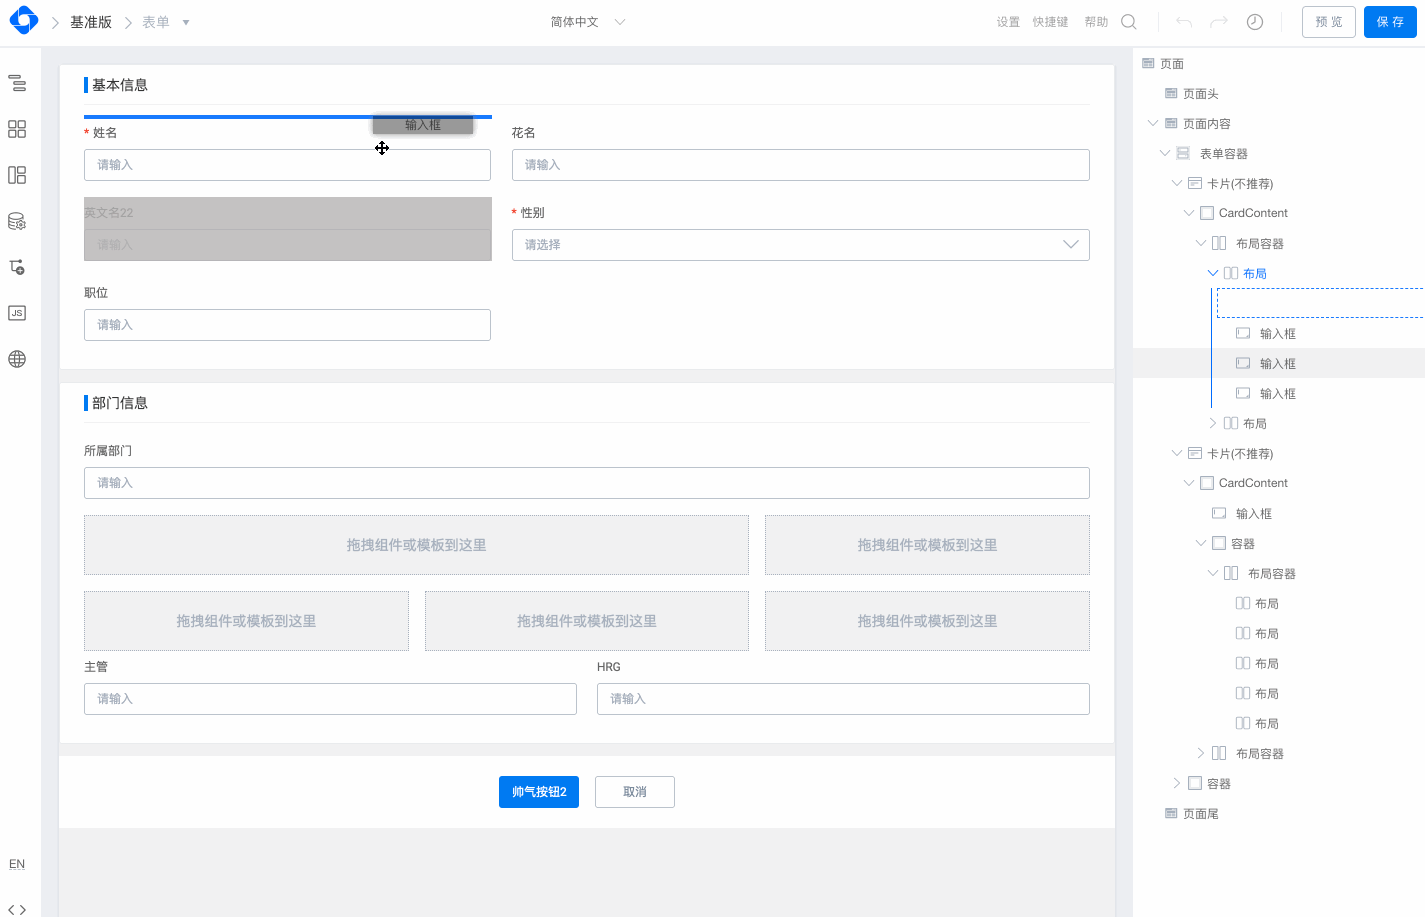The height and width of the screenshot is (917, 1425).
Task: Select 页面尾 in the outline tree
Action: coord(1200,814)
